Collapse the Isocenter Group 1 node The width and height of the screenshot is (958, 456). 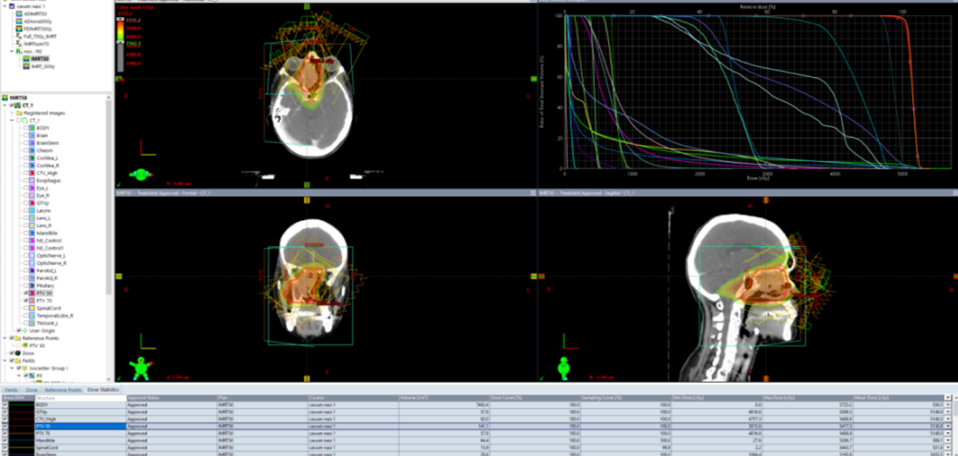tap(12, 368)
